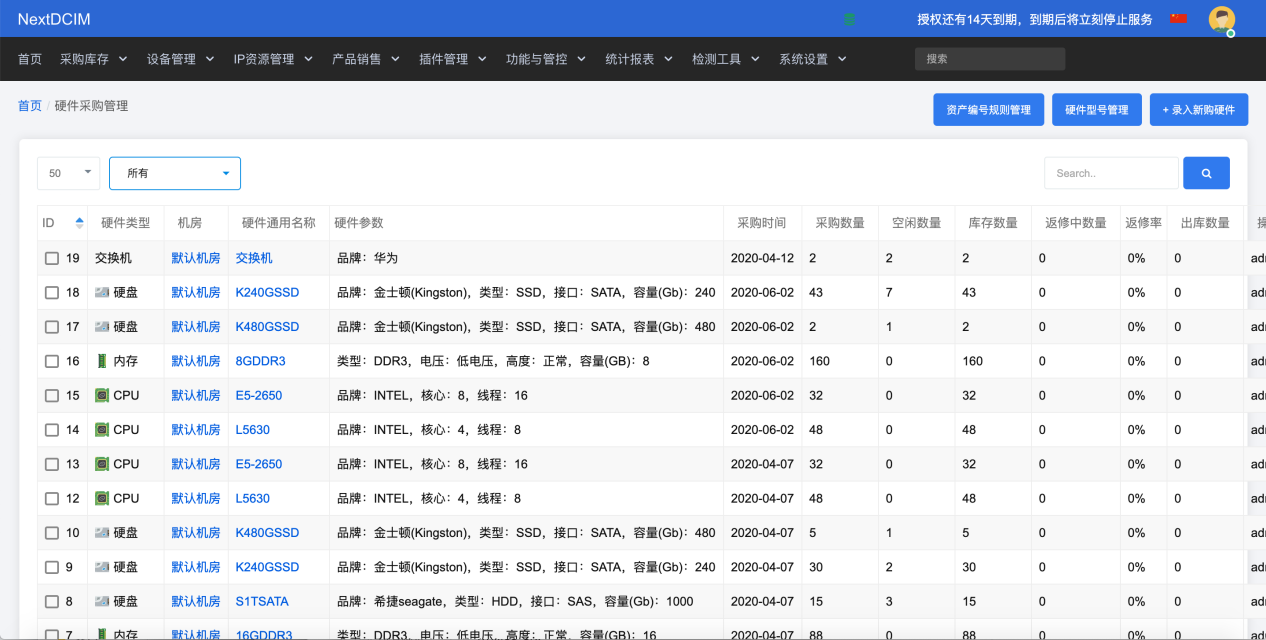Expand the 所有 filter dropdown
This screenshot has height=640, width=1266.
pos(175,173)
